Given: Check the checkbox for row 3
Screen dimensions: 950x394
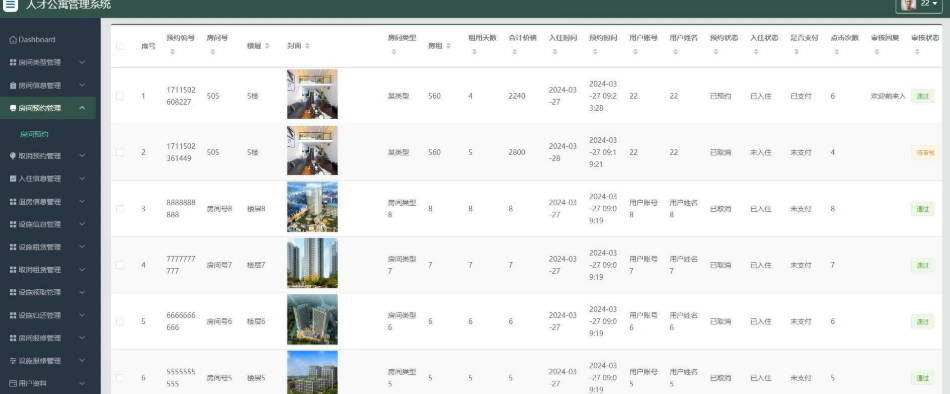Looking at the screenshot, I should 119,209.
